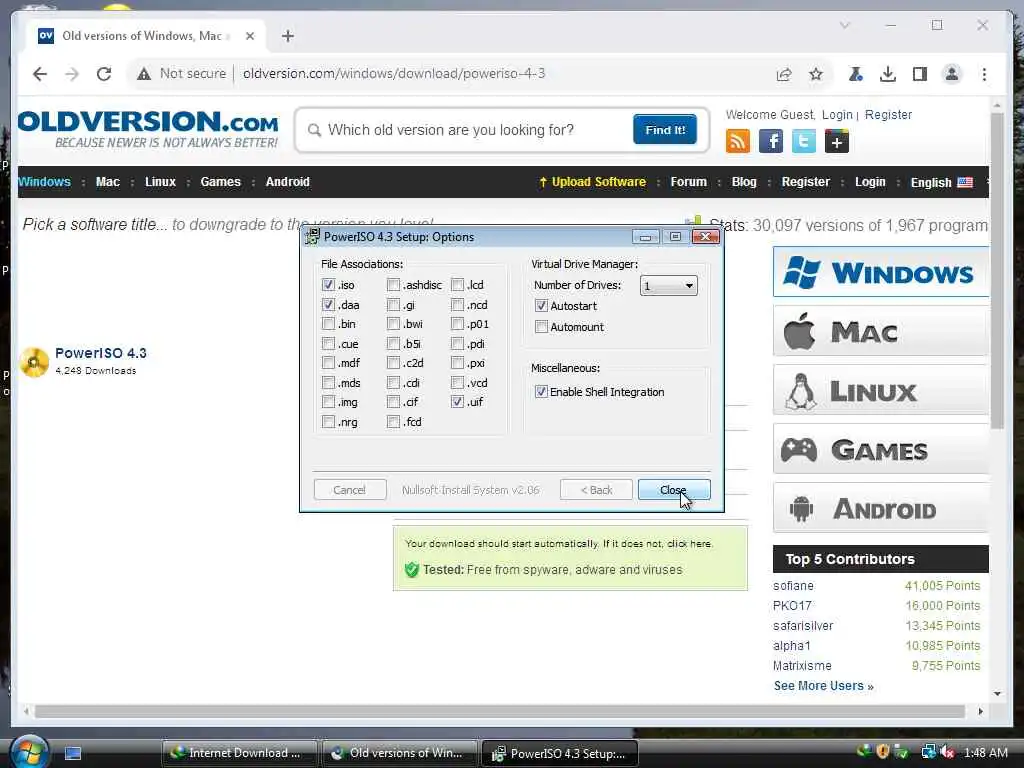Screen dimensions: 1024x768
Task: Check the .ashdisc file association
Action: (393, 285)
